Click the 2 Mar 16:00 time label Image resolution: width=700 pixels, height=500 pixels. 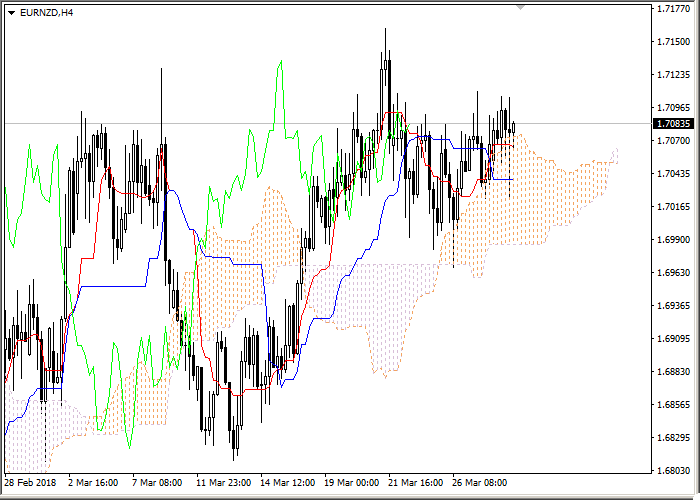[x=93, y=483]
